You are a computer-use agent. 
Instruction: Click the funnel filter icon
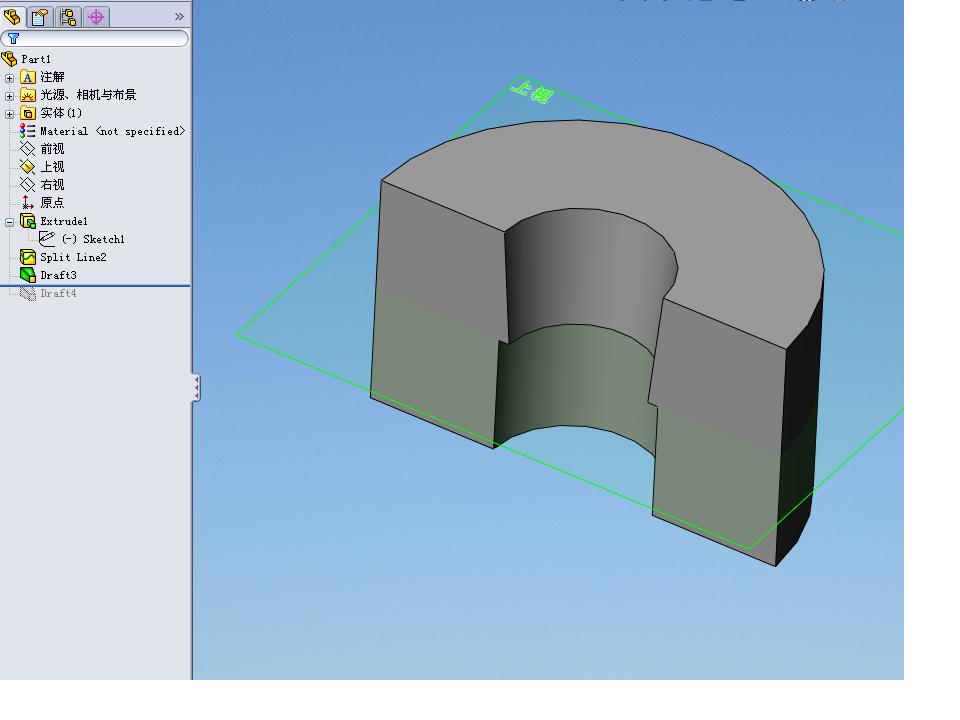[13, 38]
